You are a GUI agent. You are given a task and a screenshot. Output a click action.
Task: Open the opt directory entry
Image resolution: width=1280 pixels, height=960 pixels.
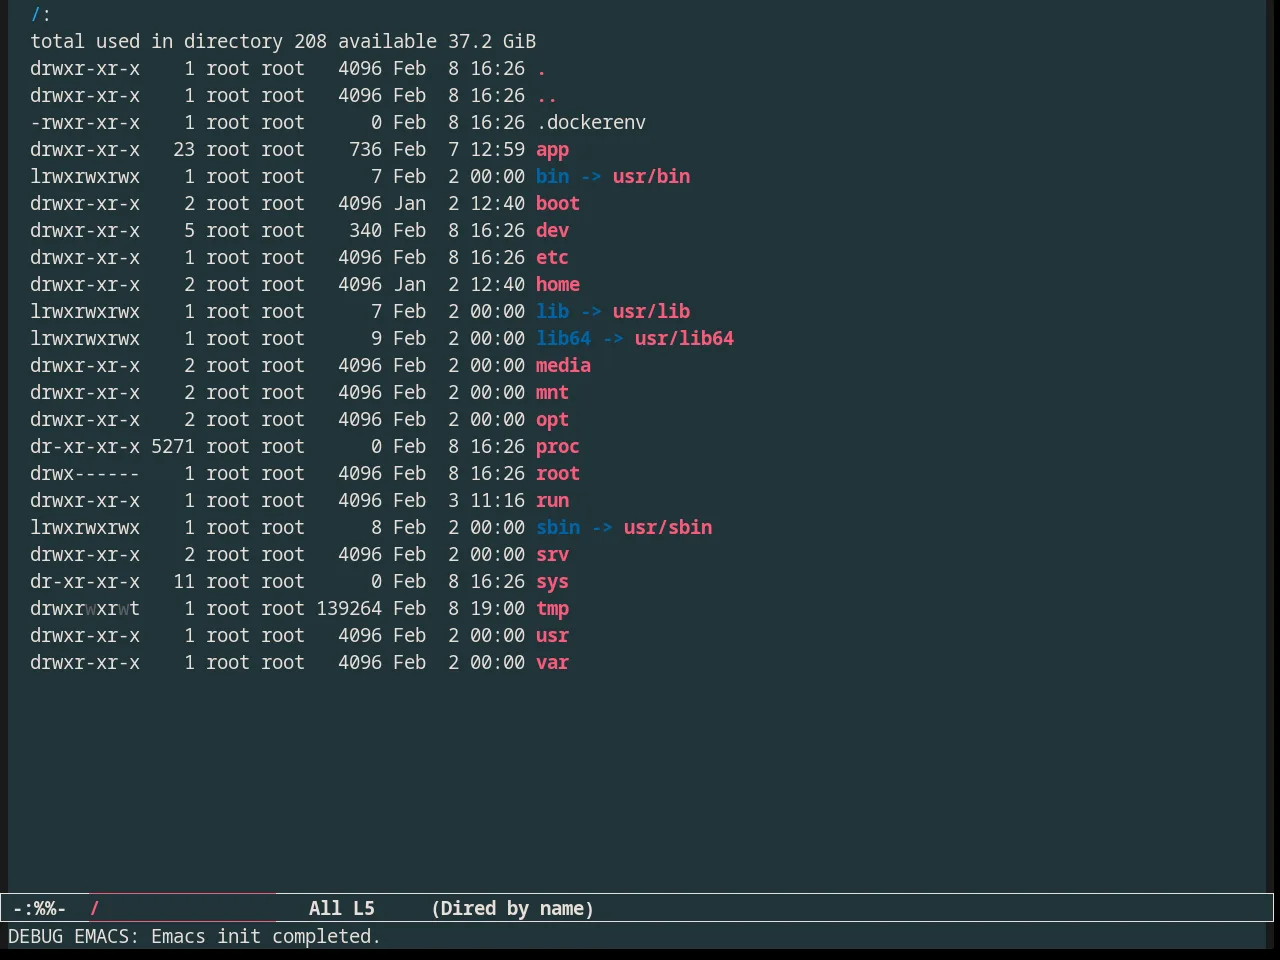point(552,420)
